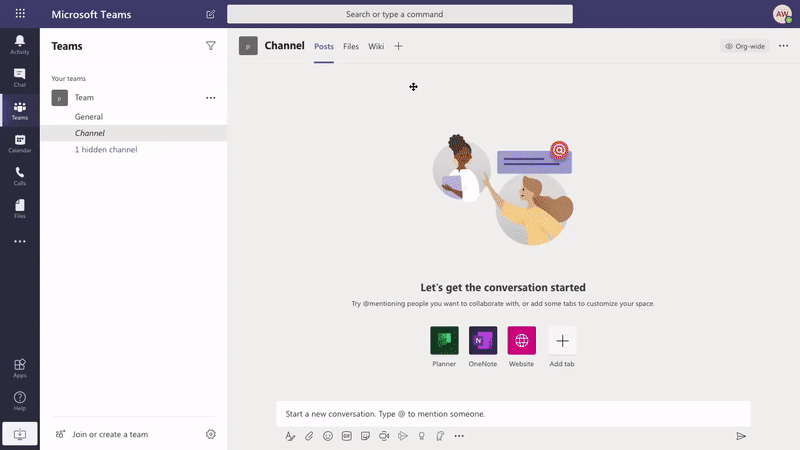Open the user profile avatar
Image resolution: width=800 pixels, height=450 pixels.
782,14
